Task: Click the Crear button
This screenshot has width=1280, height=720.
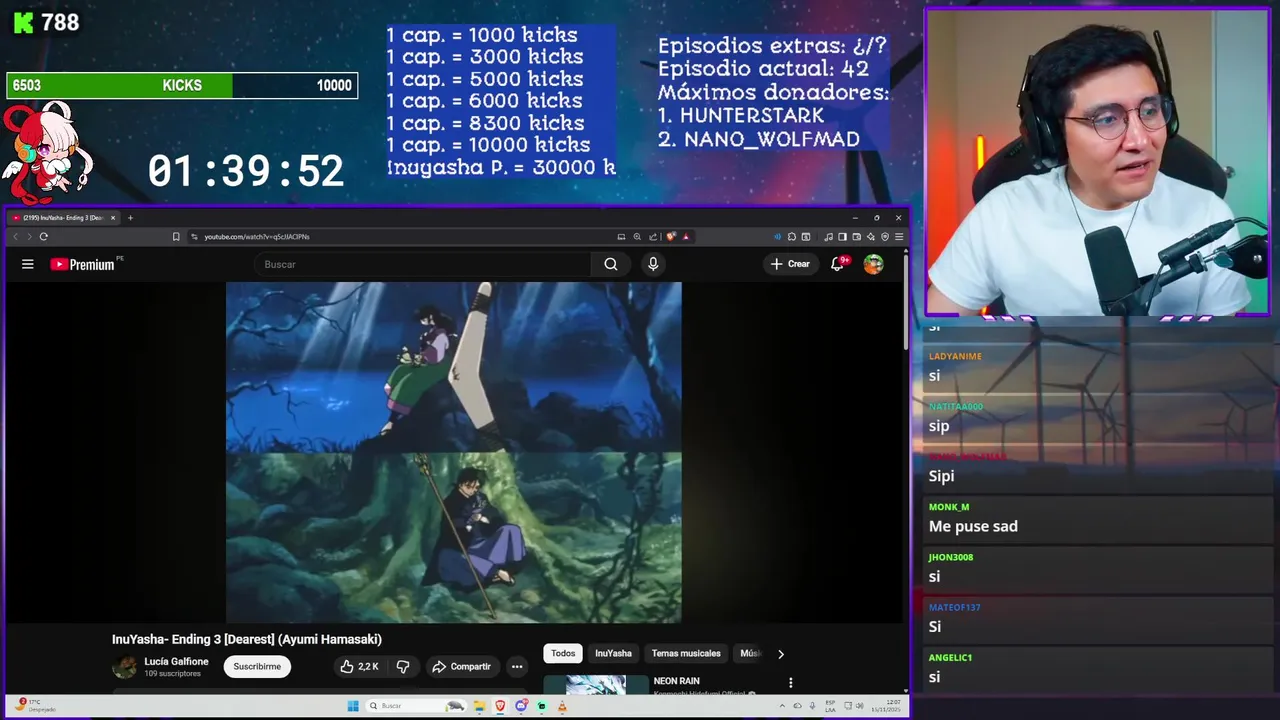Action: pos(790,264)
